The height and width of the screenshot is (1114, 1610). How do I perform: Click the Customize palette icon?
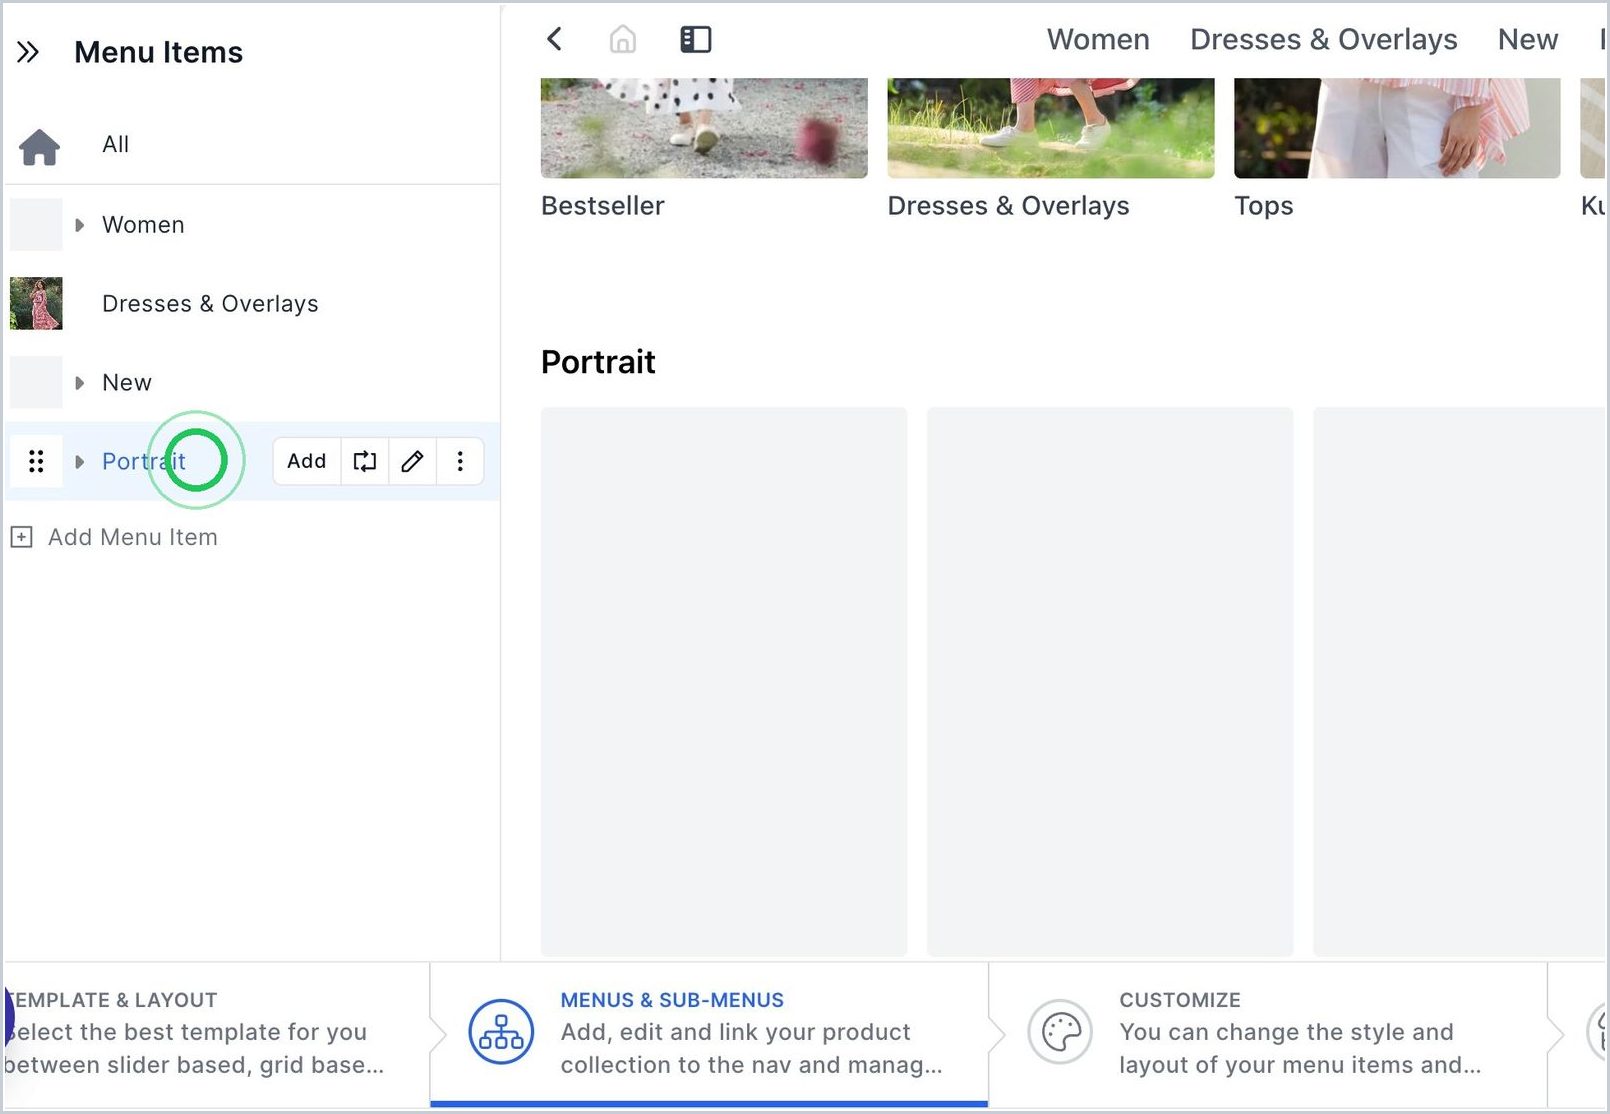coord(1060,1032)
